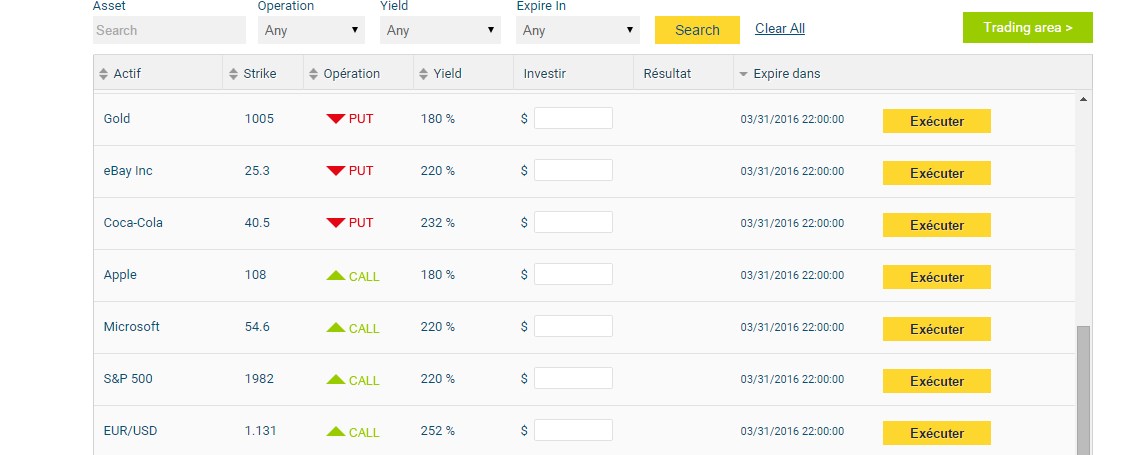This screenshot has width=1138, height=455.
Task: Click the Investir column header
Action: 545,74
